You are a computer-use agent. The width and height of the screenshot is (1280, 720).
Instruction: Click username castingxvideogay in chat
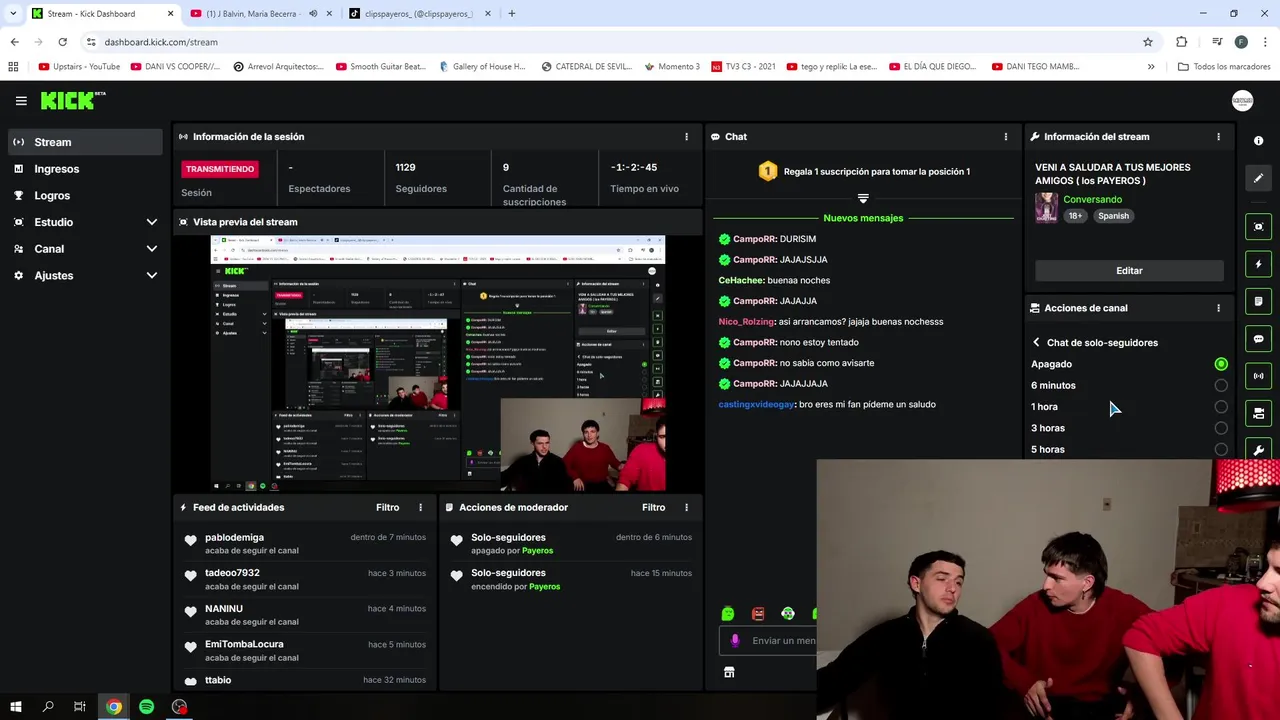pyautogui.click(x=756, y=405)
